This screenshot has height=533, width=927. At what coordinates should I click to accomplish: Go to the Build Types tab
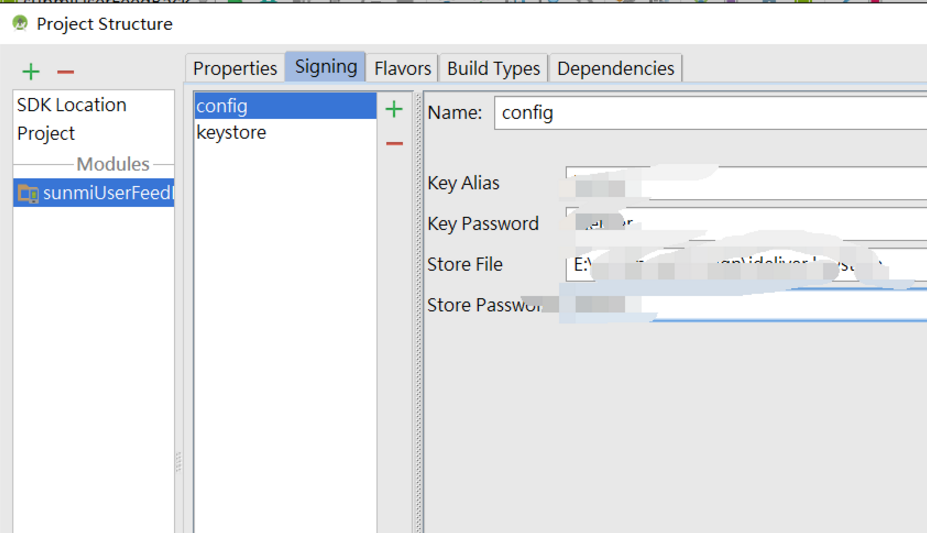click(493, 68)
